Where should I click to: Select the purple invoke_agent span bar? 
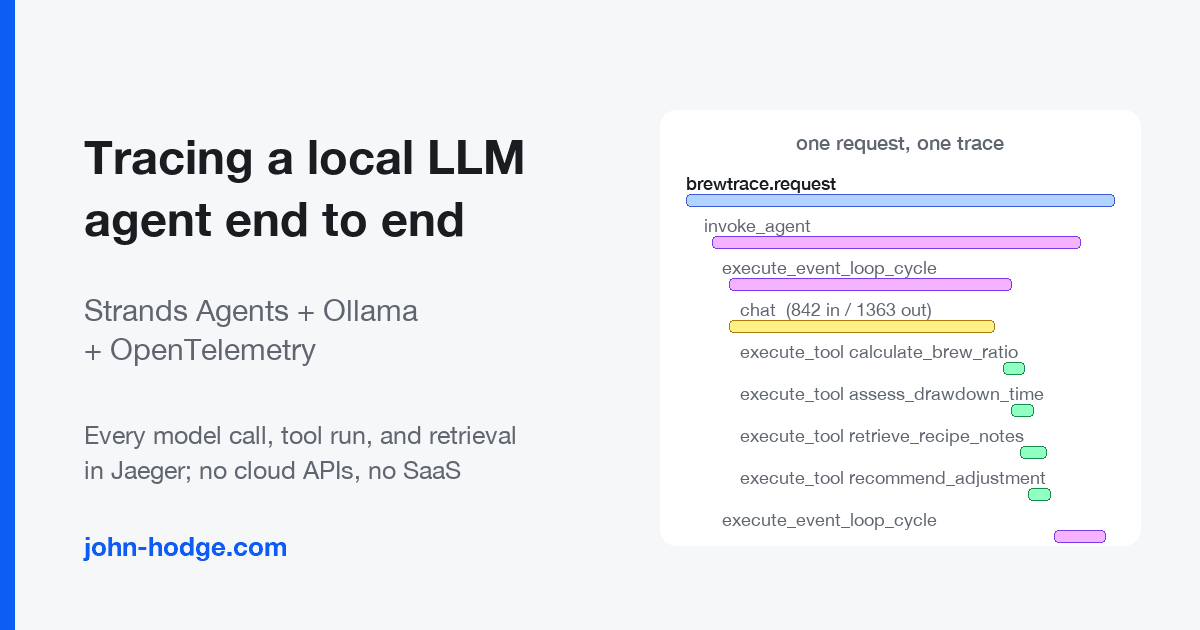(x=896, y=242)
